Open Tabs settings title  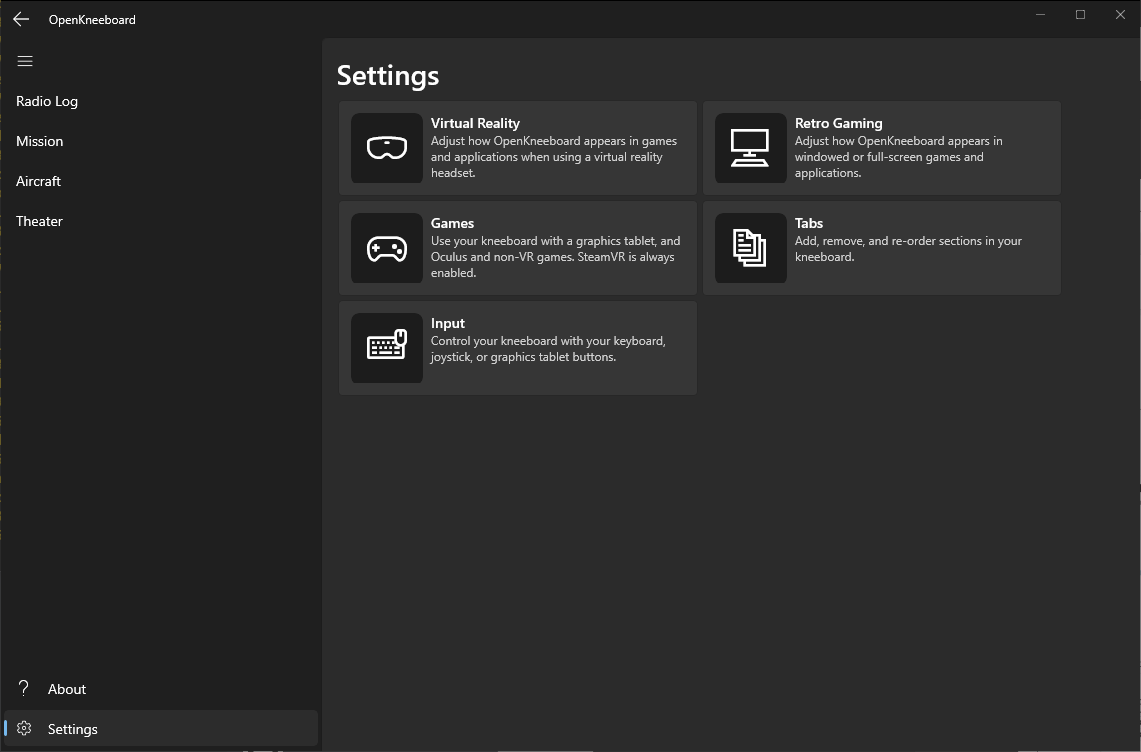click(808, 223)
